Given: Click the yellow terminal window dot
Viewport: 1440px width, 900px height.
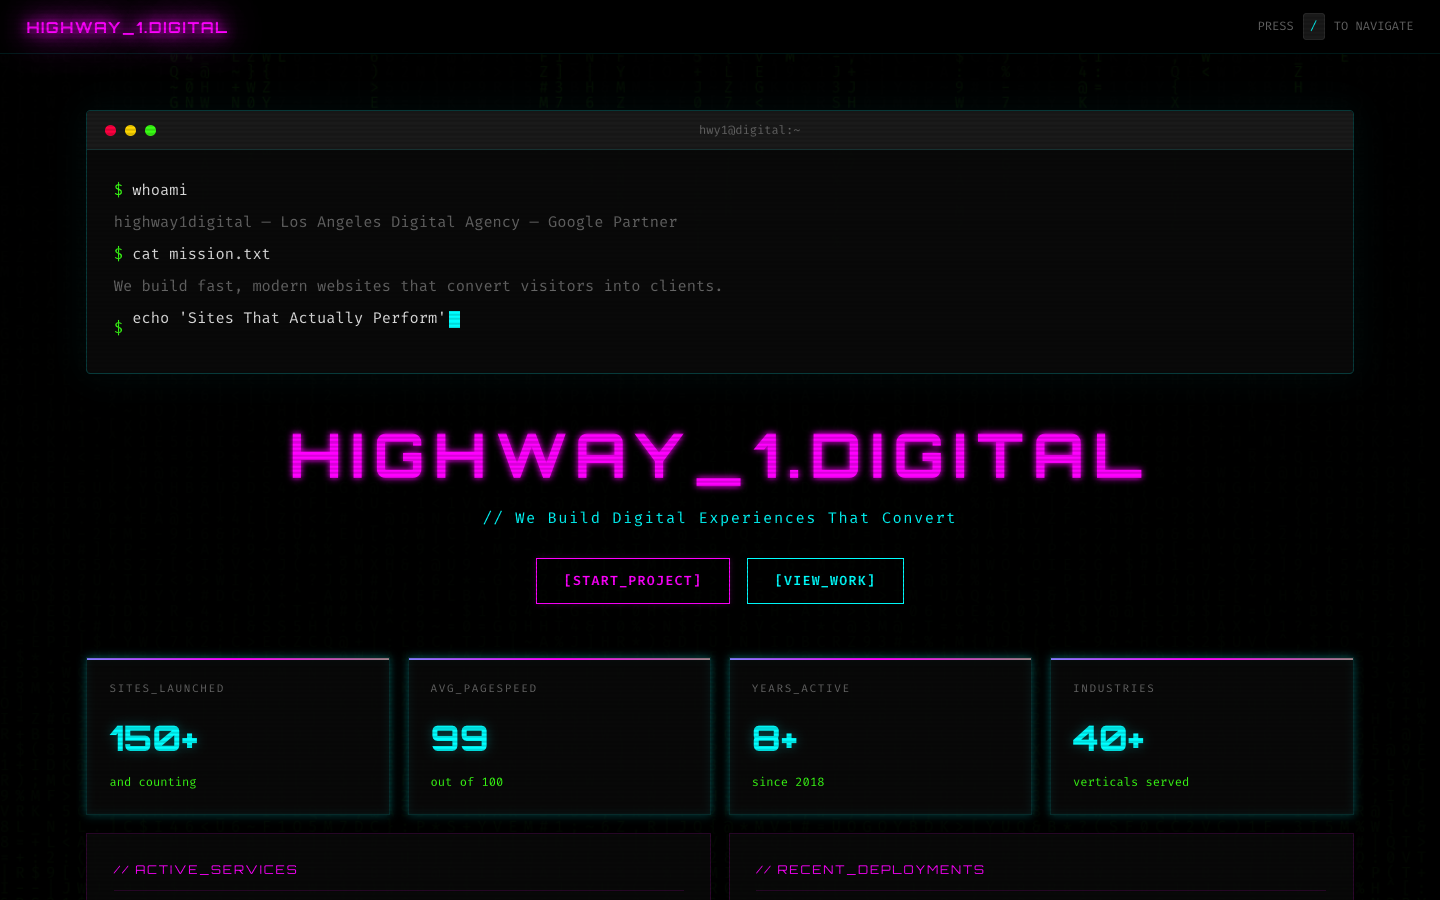Looking at the screenshot, I should 130,130.
